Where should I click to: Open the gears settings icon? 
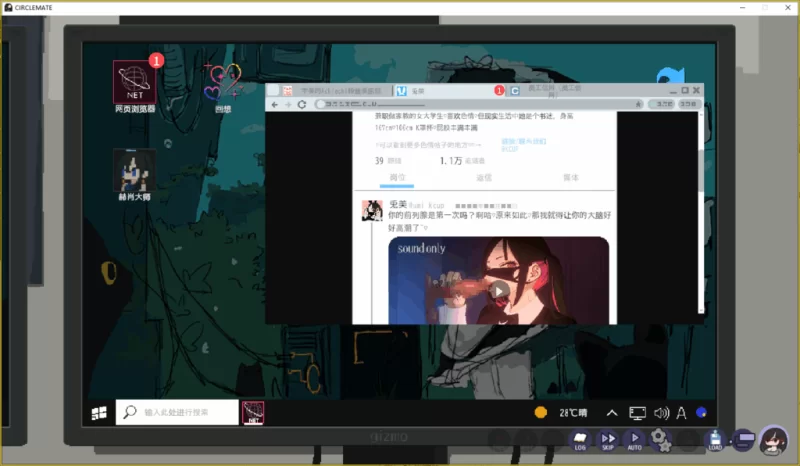(x=661, y=440)
